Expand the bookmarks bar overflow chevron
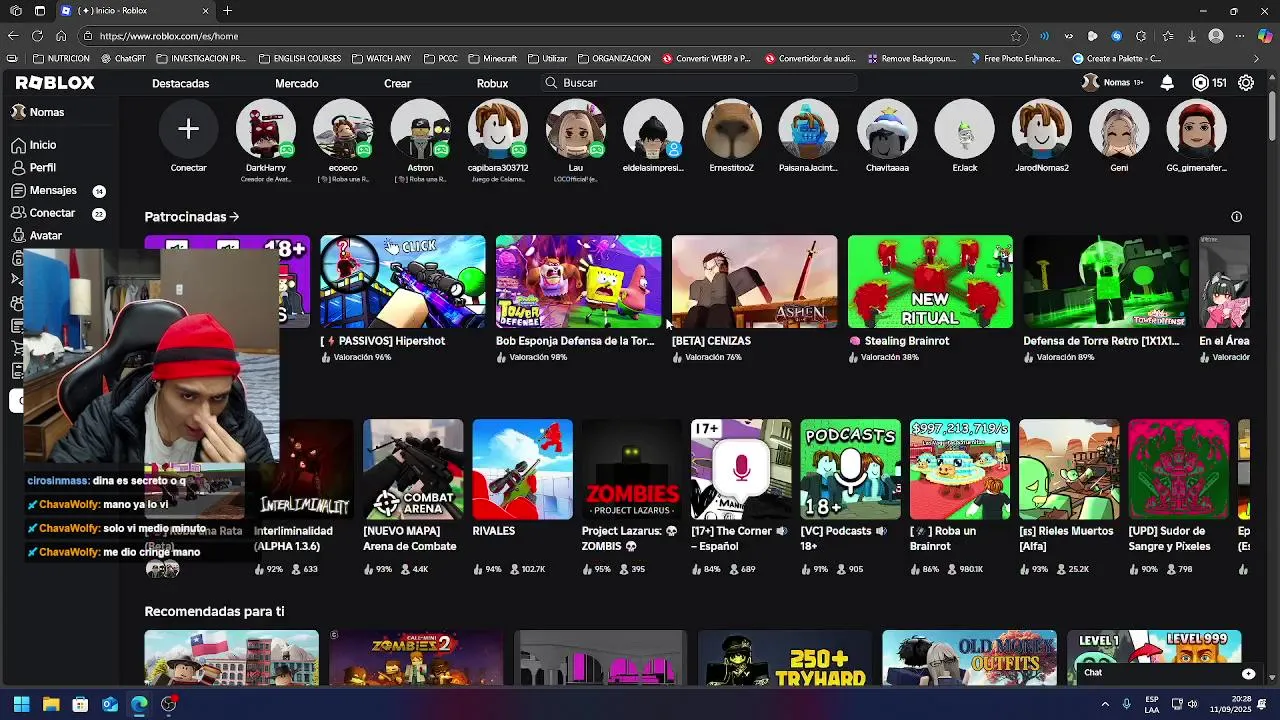The height and width of the screenshot is (720, 1280). [x=1257, y=58]
